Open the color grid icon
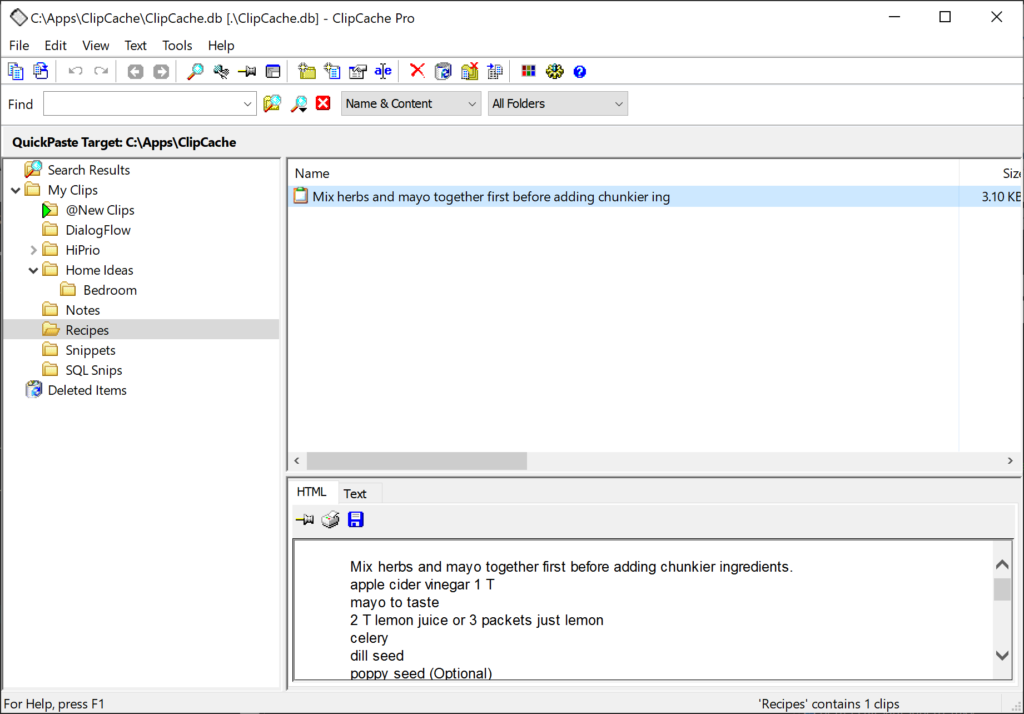Image resolution: width=1024 pixels, height=714 pixels. coord(528,71)
